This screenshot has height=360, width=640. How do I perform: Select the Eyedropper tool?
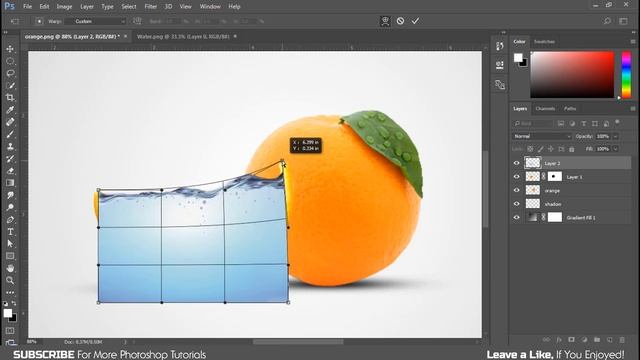point(10,110)
